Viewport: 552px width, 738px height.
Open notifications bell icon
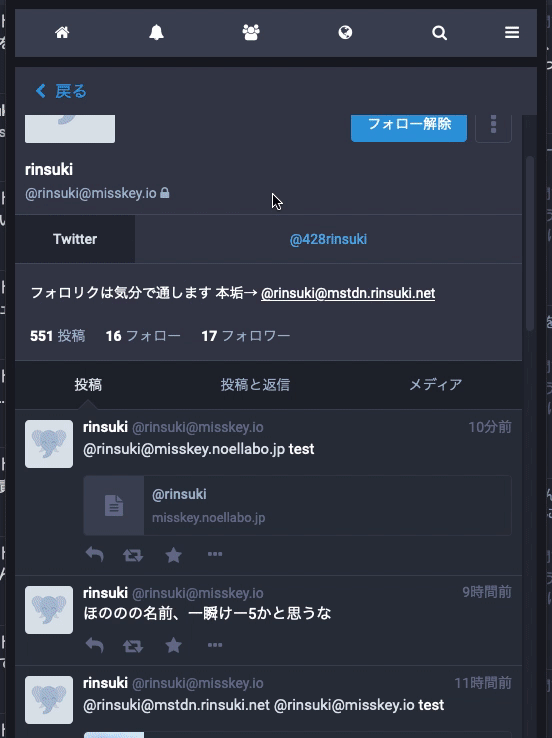pos(156,32)
